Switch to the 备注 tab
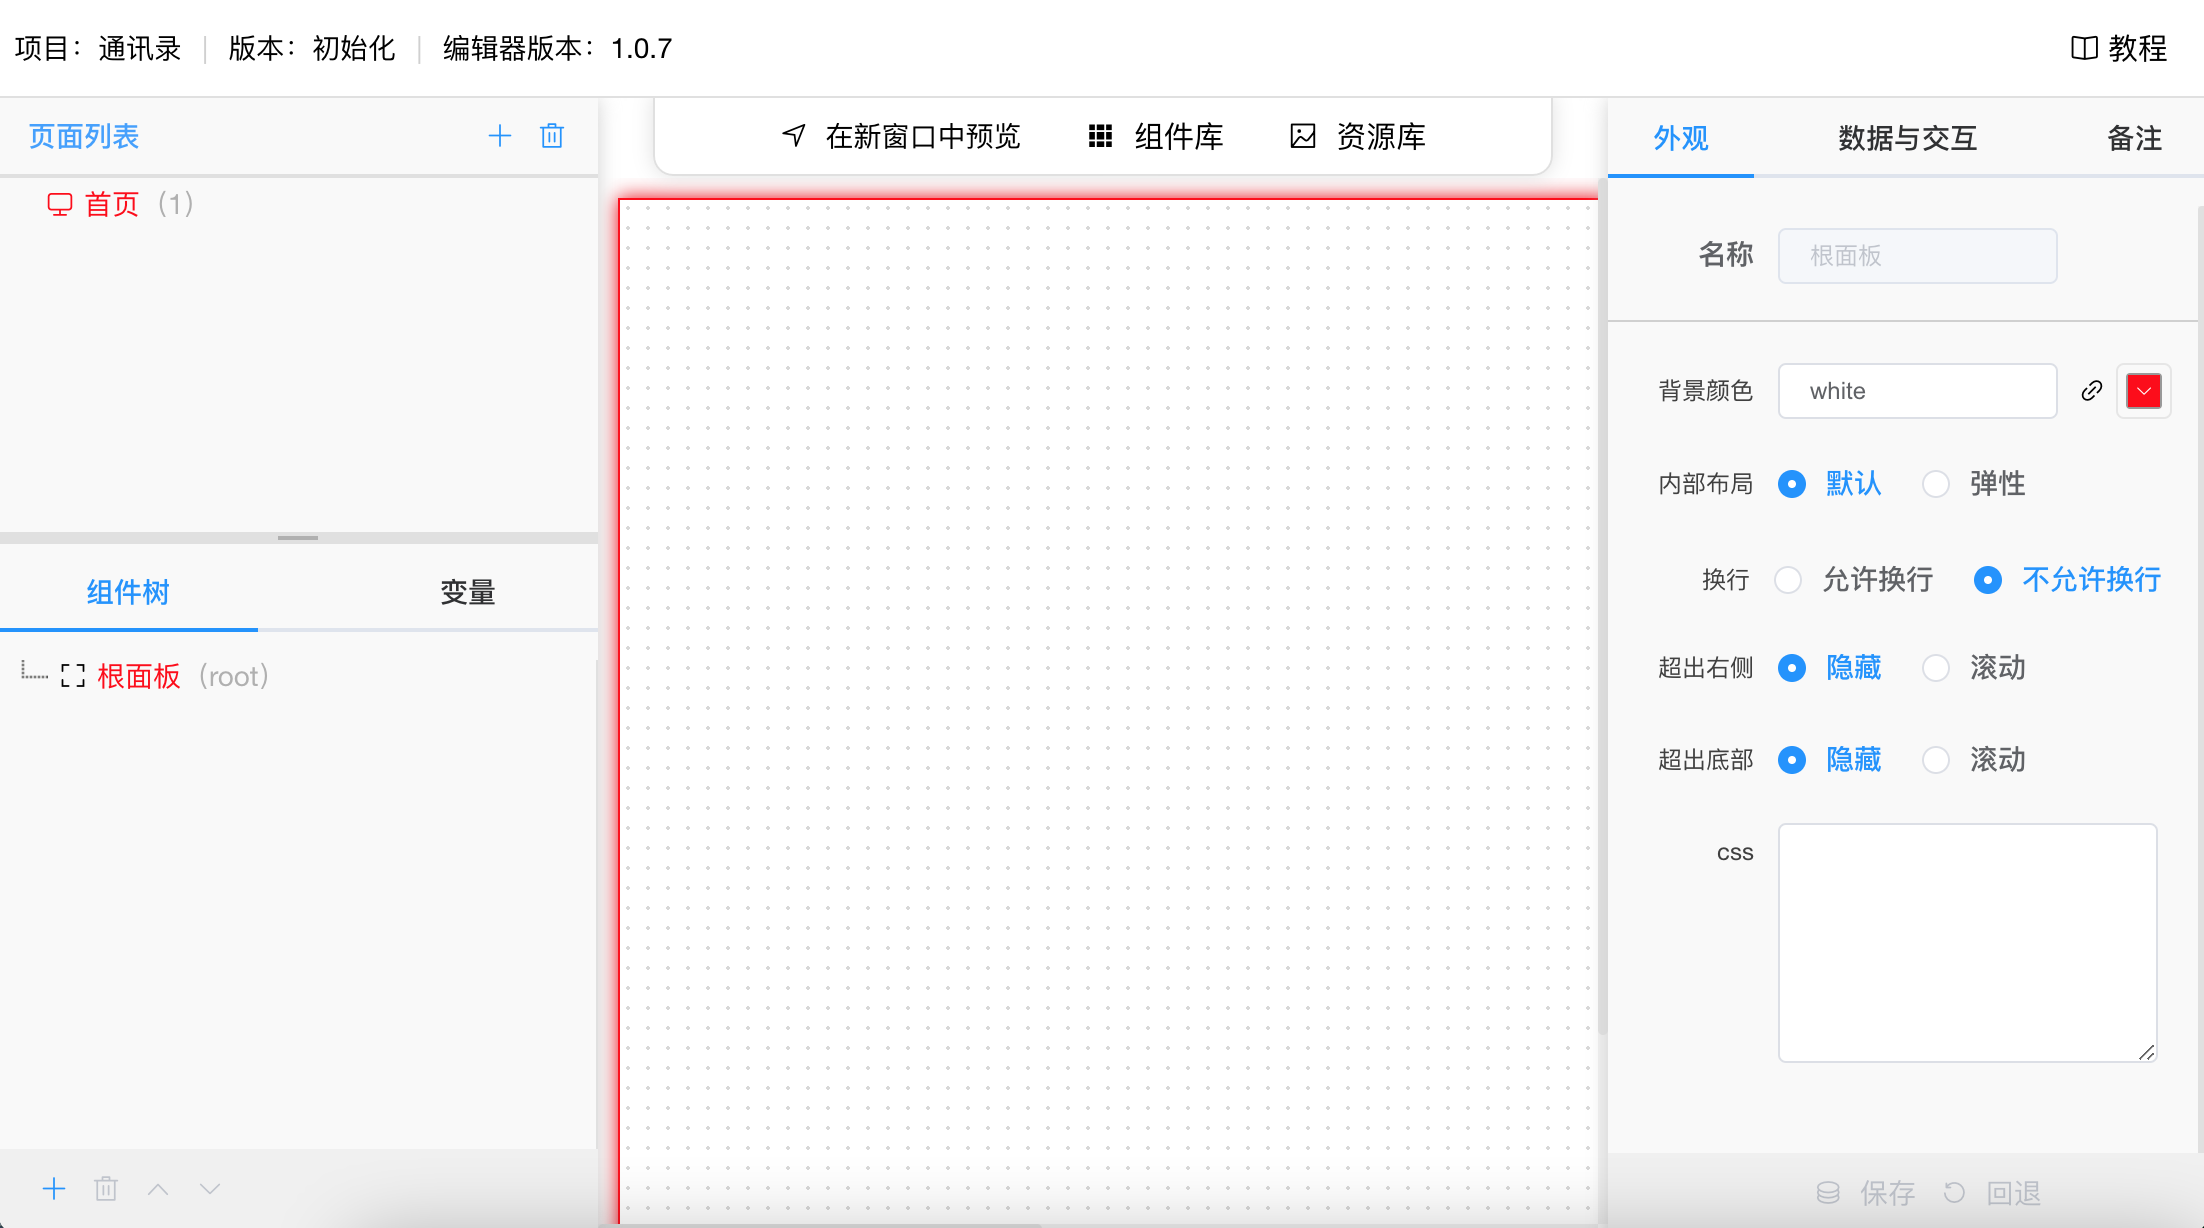 click(x=2135, y=138)
